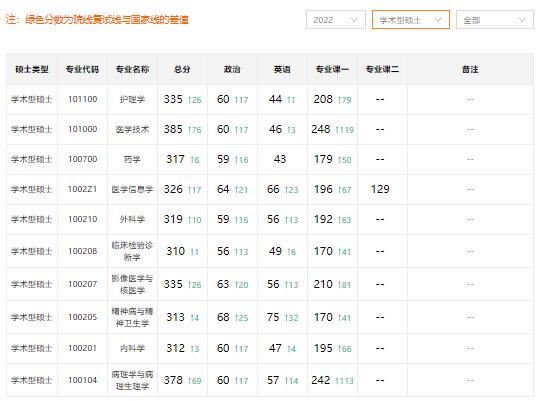Click the chevron arrow in 全部 selector
540x401 pixels.
point(522,20)
